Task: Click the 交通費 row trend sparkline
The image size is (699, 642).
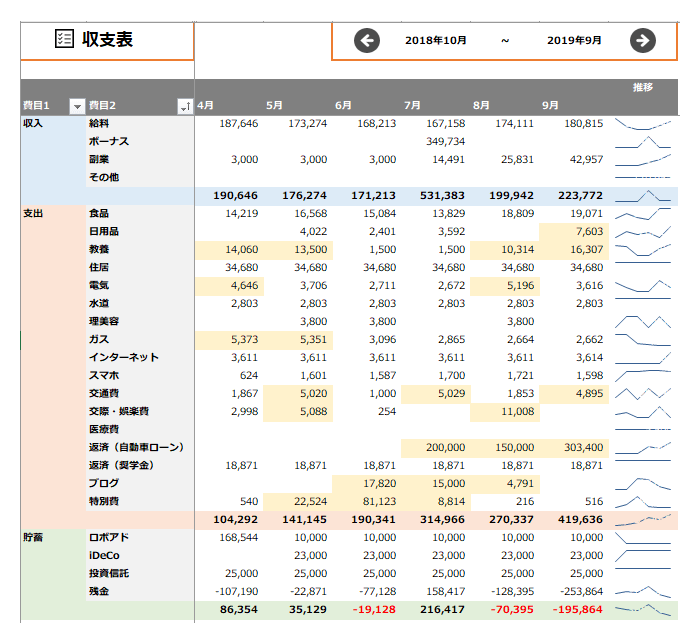Action: pyautogui.click(x=643, y=393)
